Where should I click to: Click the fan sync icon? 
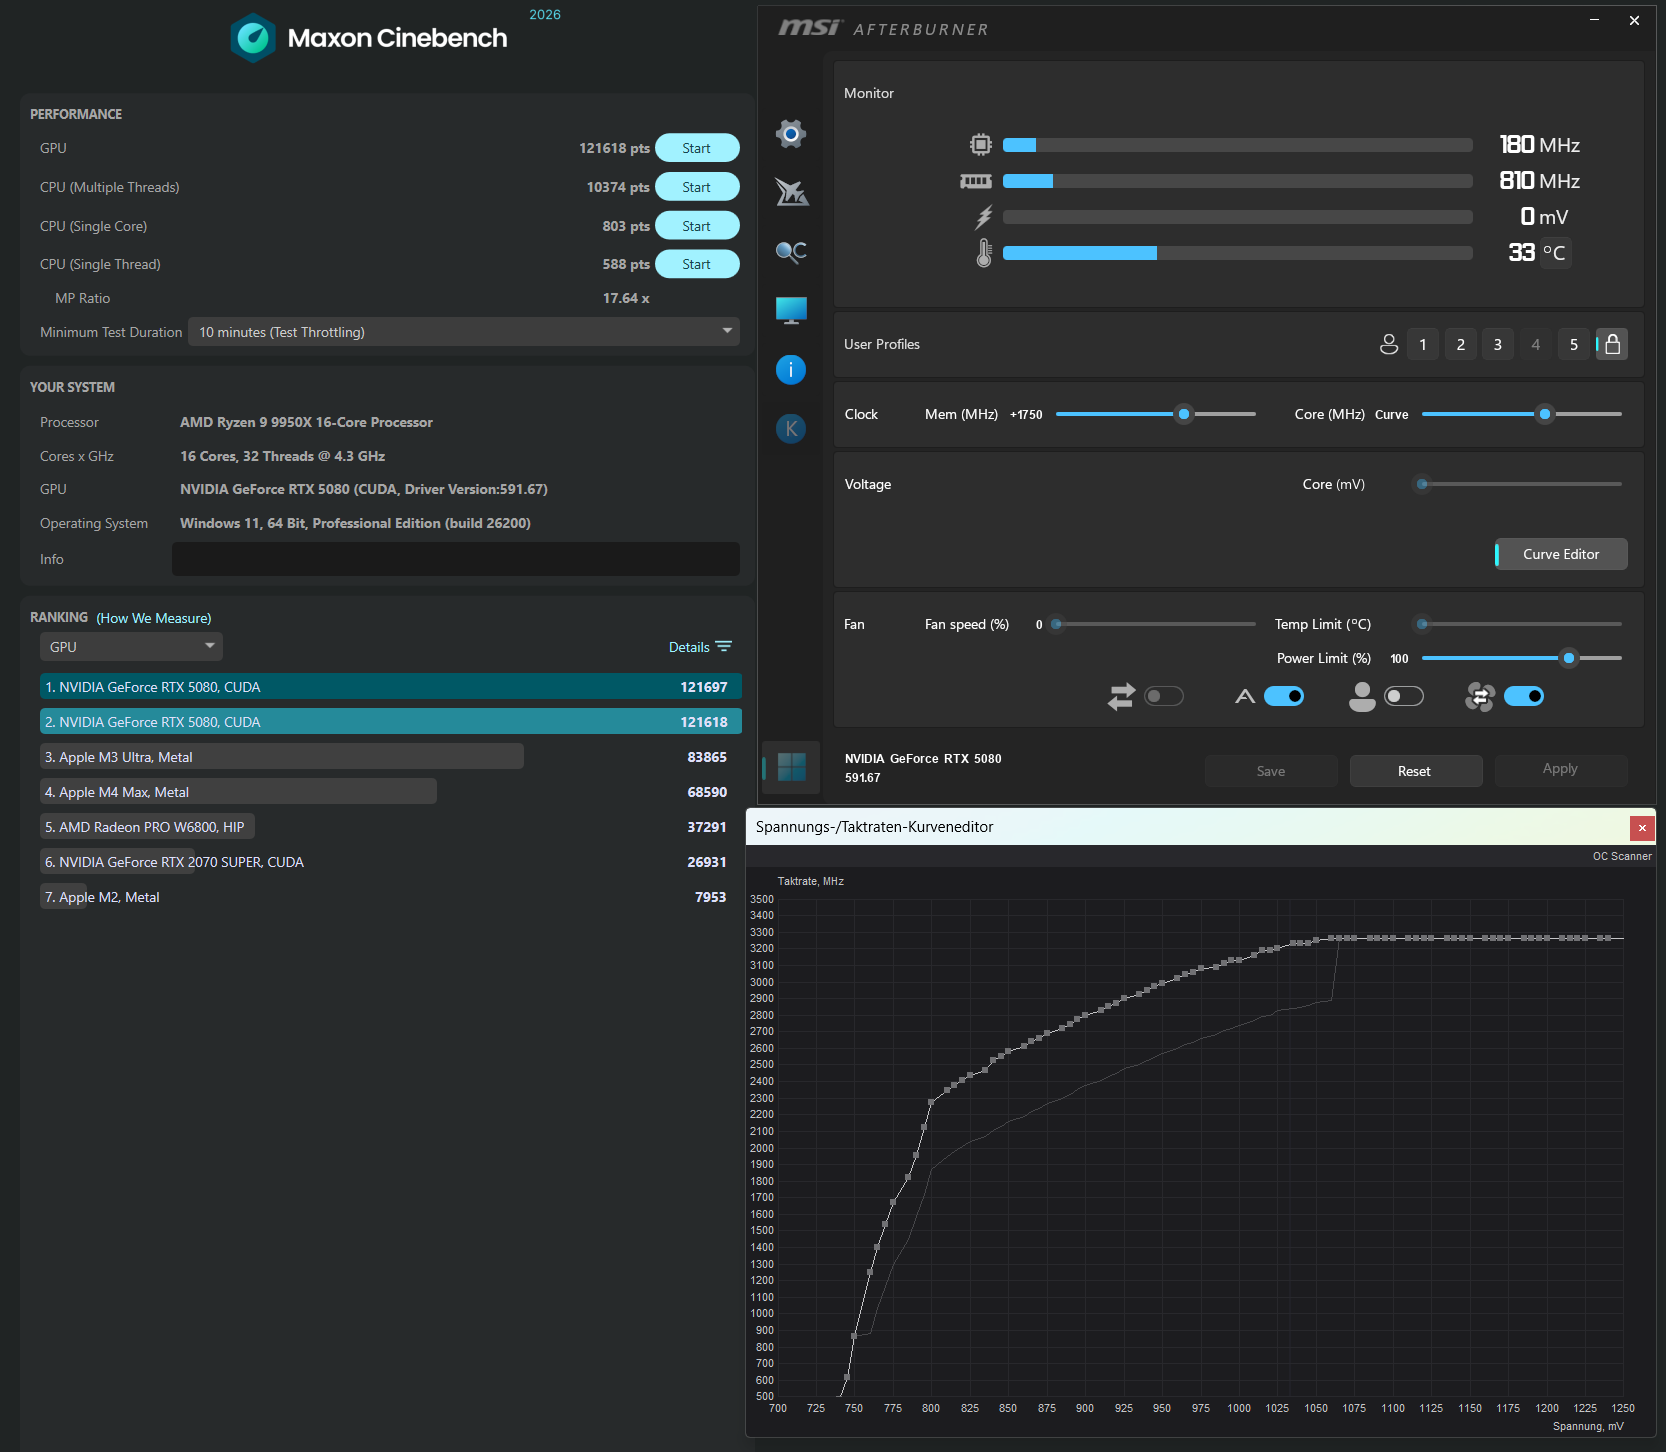point(1480,696)
